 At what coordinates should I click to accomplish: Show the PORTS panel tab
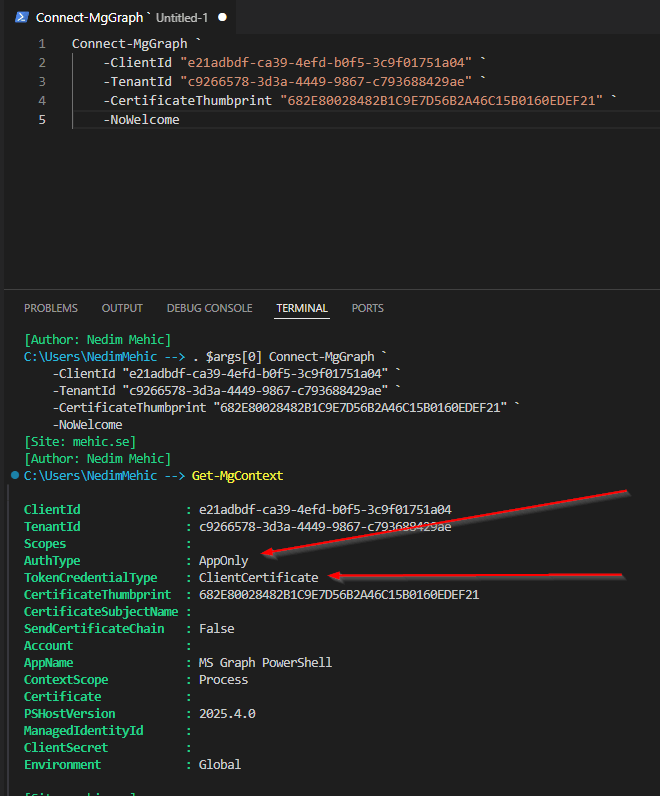pos(367,308)
